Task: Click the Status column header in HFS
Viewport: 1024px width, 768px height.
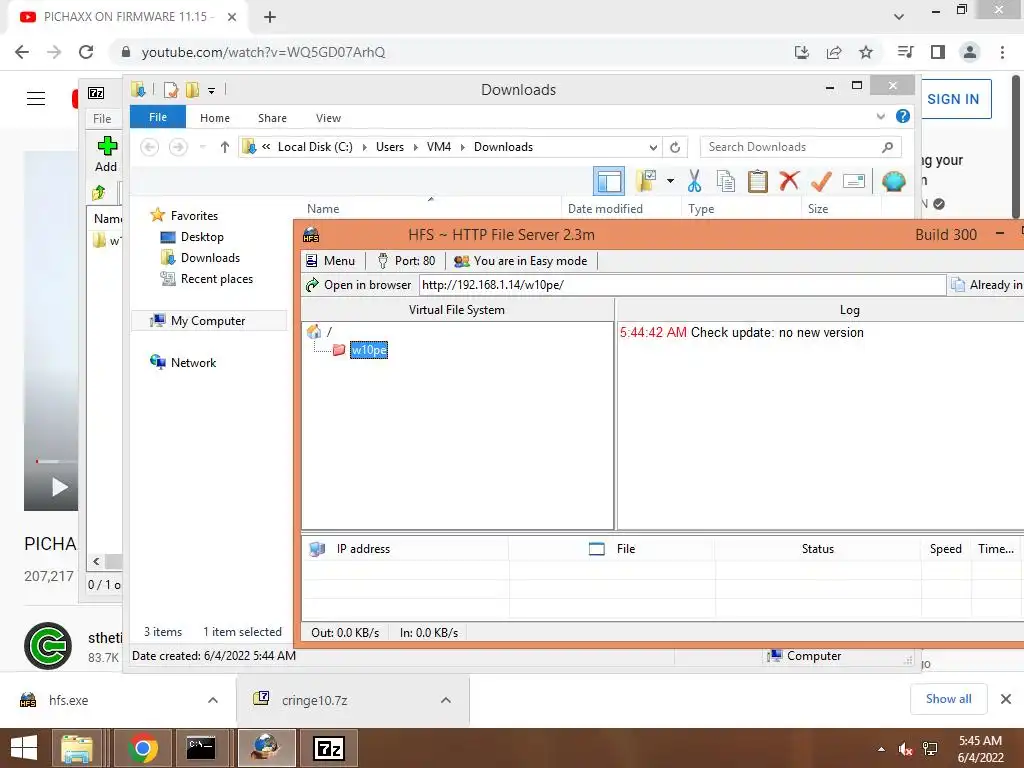Action: [818, 549]
